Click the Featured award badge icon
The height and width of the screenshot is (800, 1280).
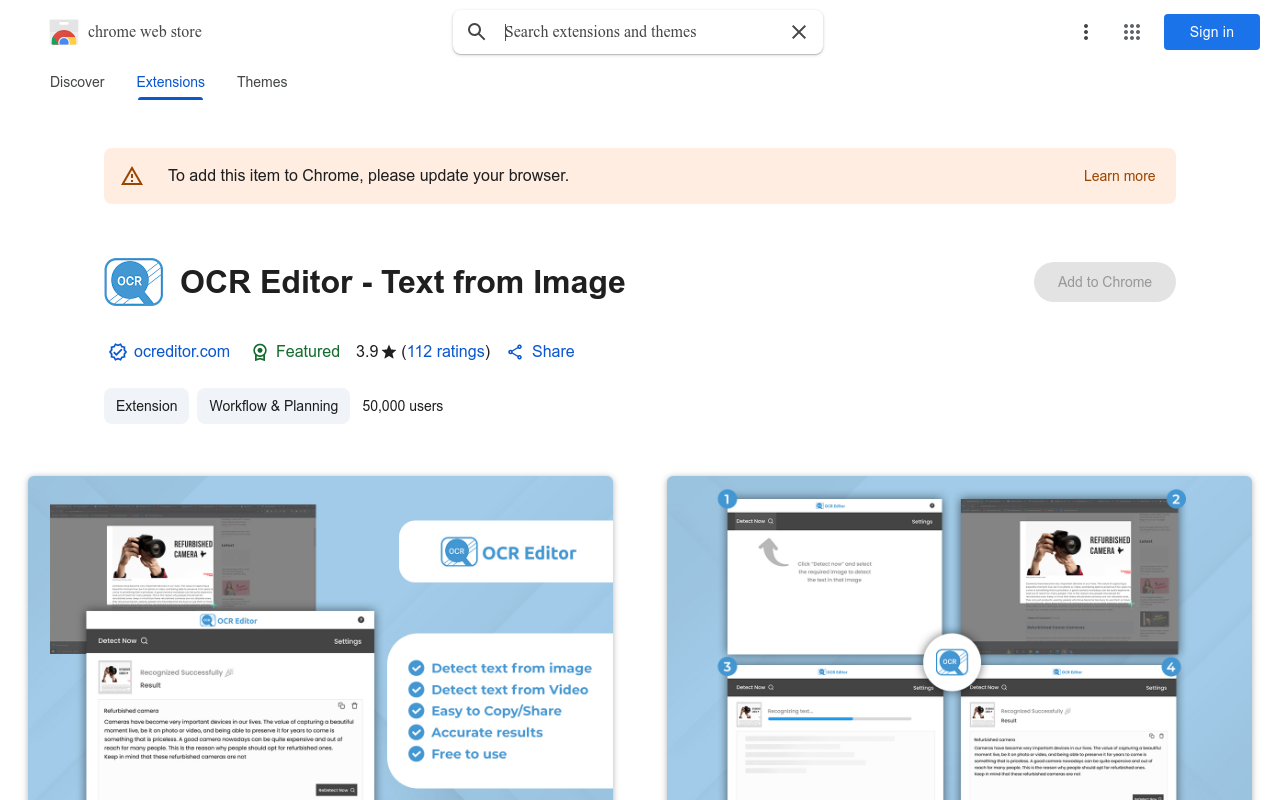pos(260,352)
